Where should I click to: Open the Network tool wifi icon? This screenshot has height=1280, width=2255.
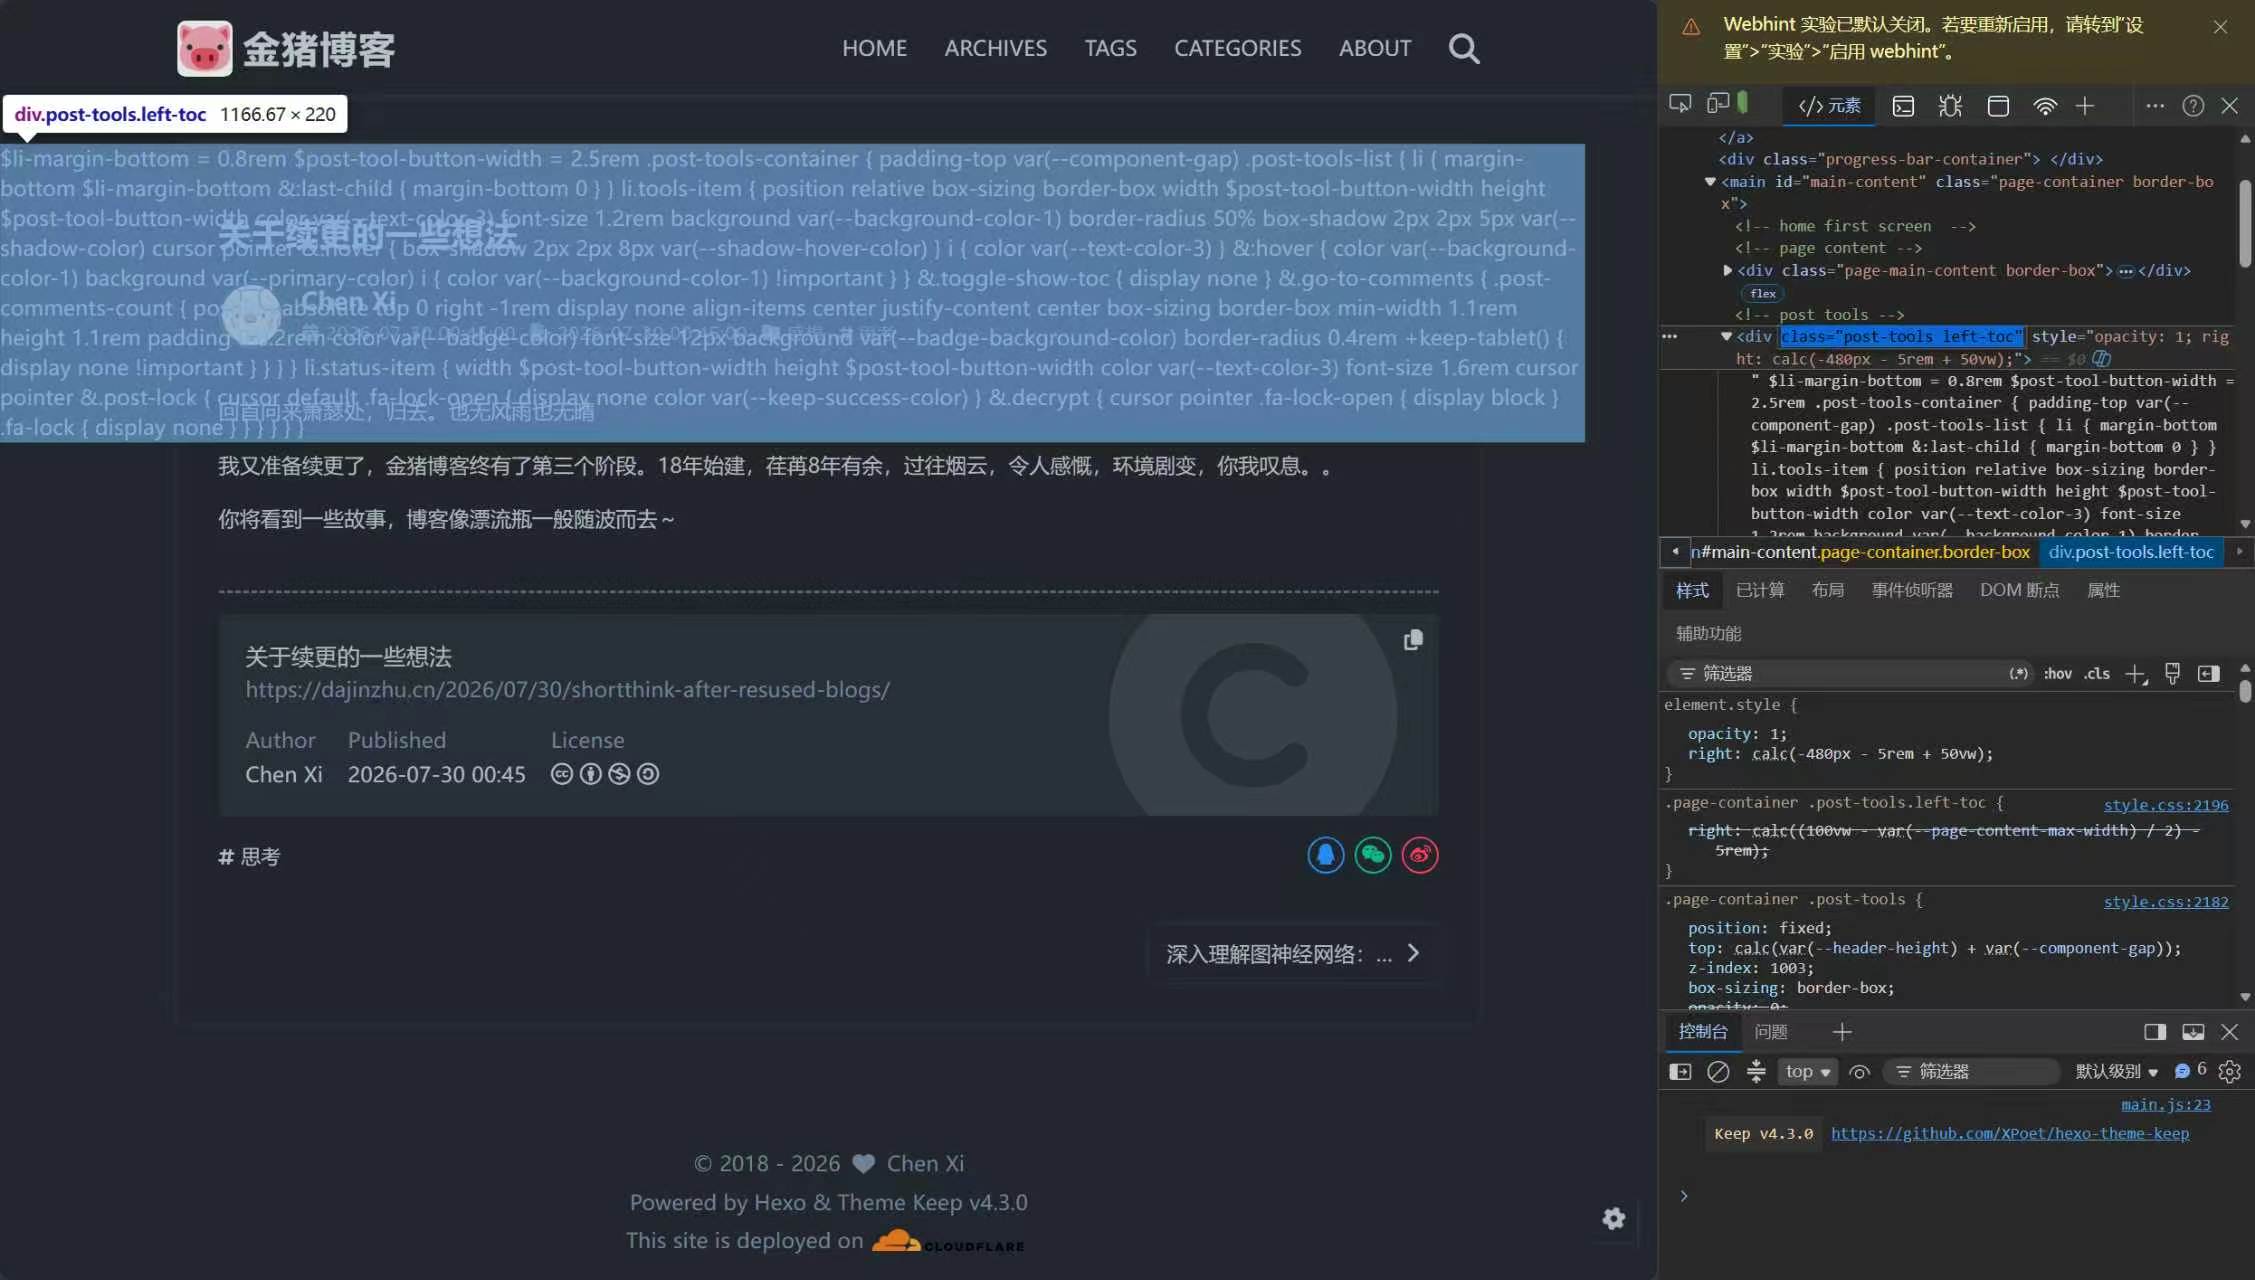[2045, 106]
